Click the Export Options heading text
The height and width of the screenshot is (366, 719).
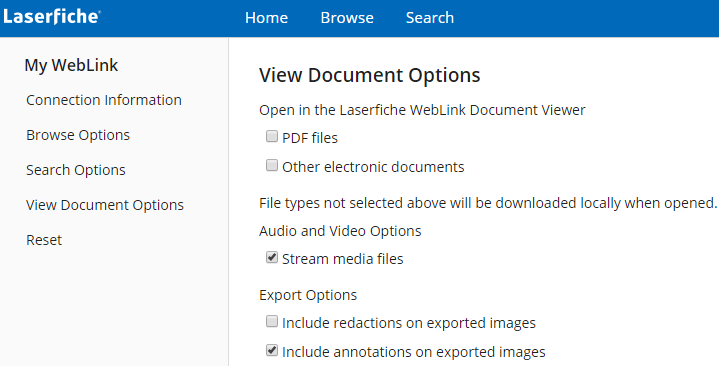point(308,295)
